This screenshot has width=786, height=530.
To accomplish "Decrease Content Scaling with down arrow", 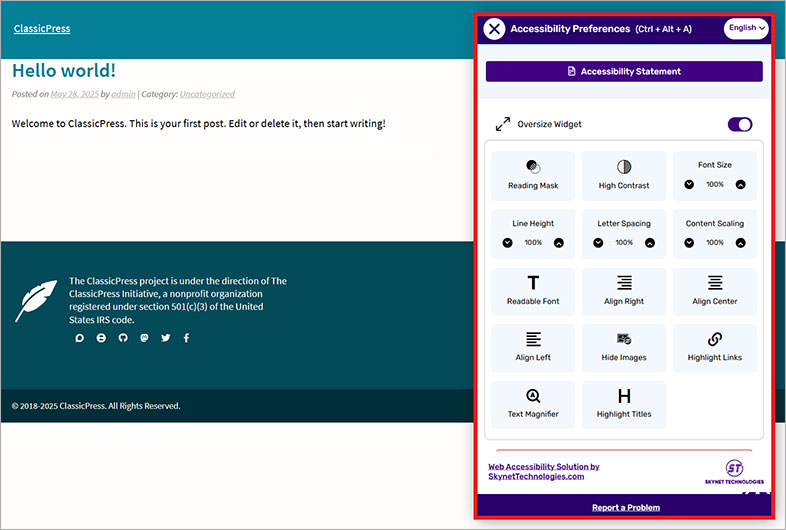I will (x=689, y=243).
